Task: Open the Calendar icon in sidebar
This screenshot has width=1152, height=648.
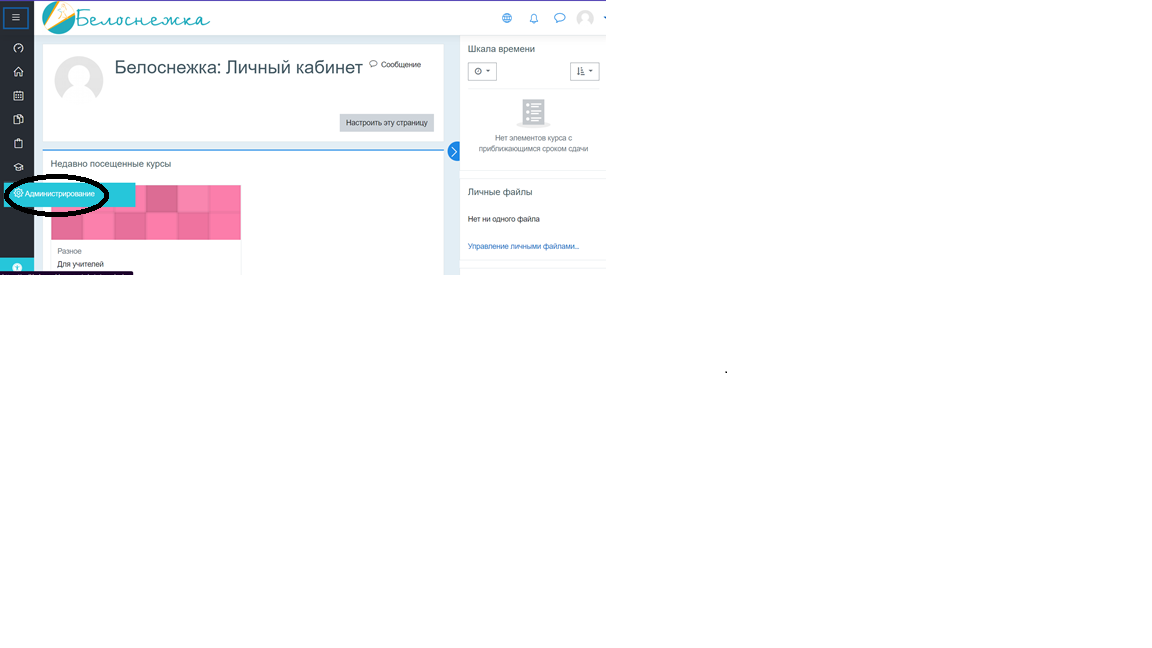Action: pyautogui.click(x=18, y=96)
